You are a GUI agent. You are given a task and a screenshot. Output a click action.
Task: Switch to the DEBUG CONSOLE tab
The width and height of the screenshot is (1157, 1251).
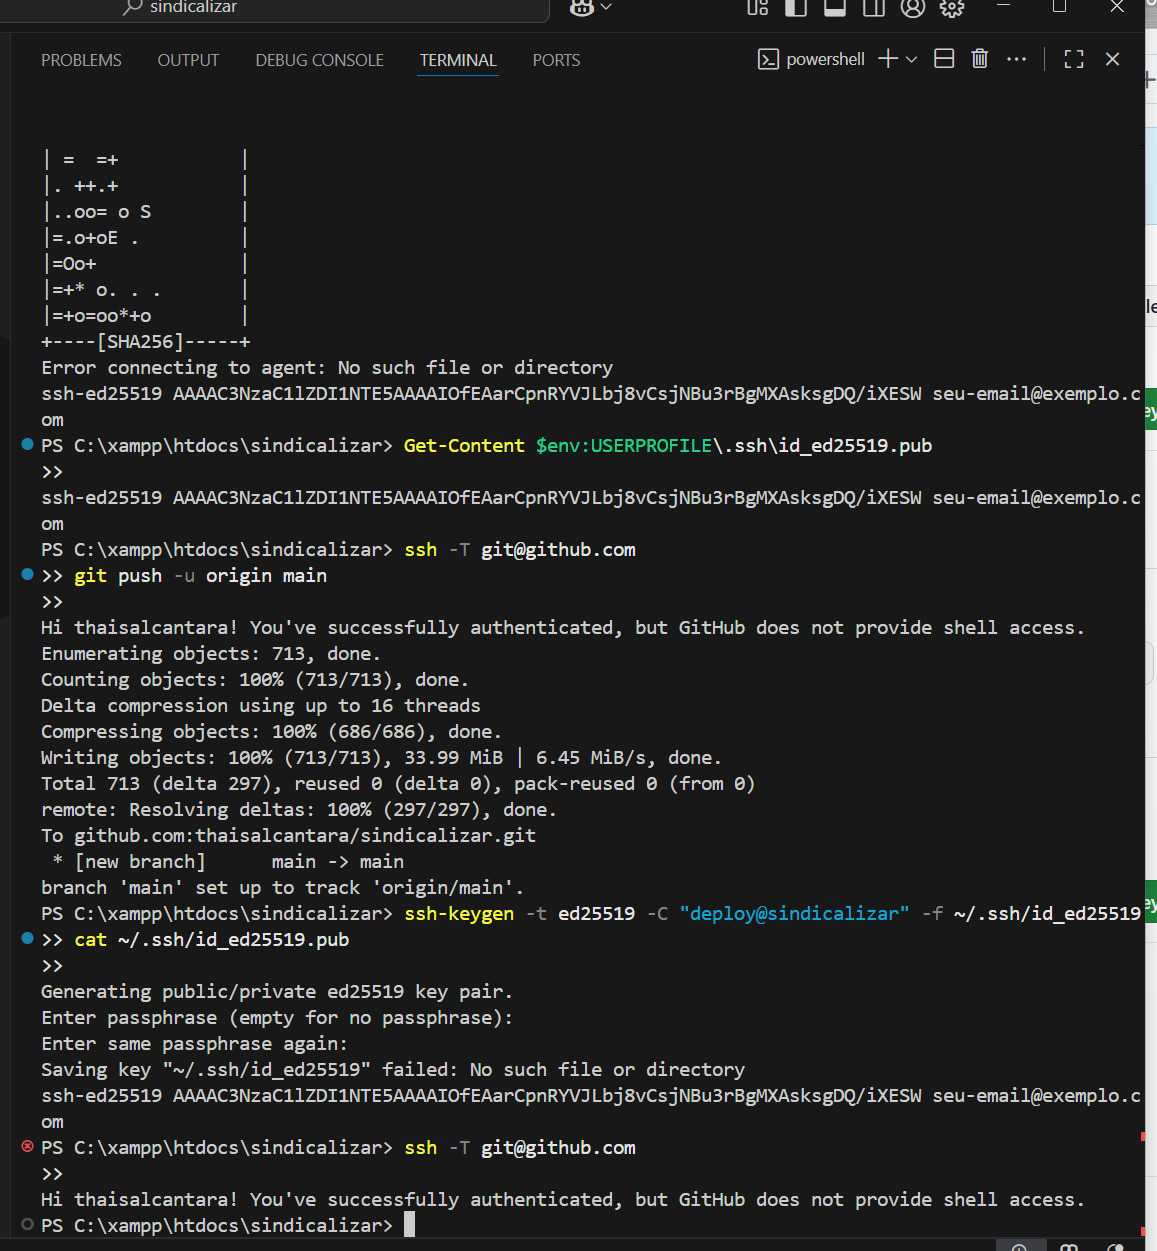click(x=319, y=60)
